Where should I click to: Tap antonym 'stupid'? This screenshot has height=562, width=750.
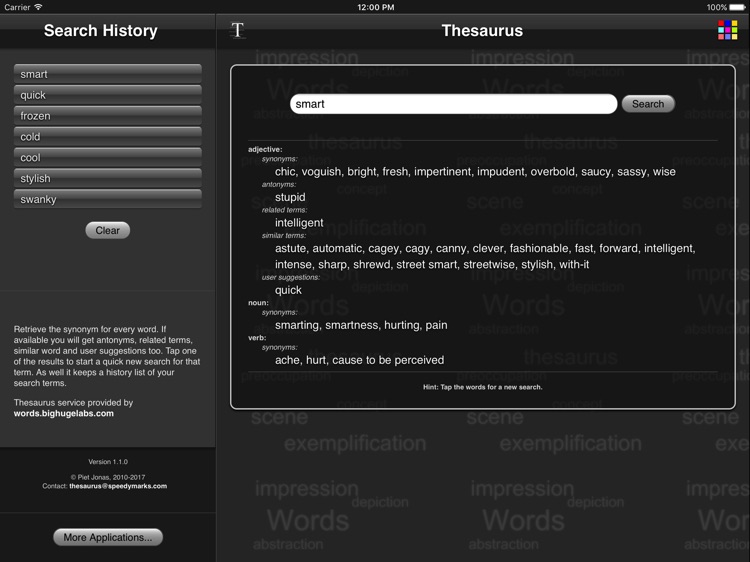pyautogui.click(x=290, y=197)
